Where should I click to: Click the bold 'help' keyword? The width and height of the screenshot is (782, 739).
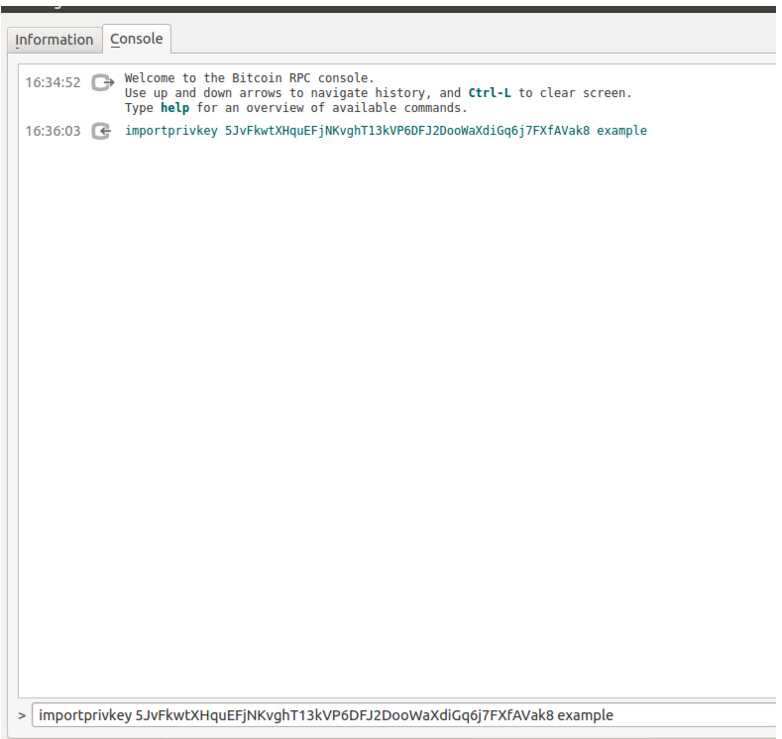[x=175, y=108]
